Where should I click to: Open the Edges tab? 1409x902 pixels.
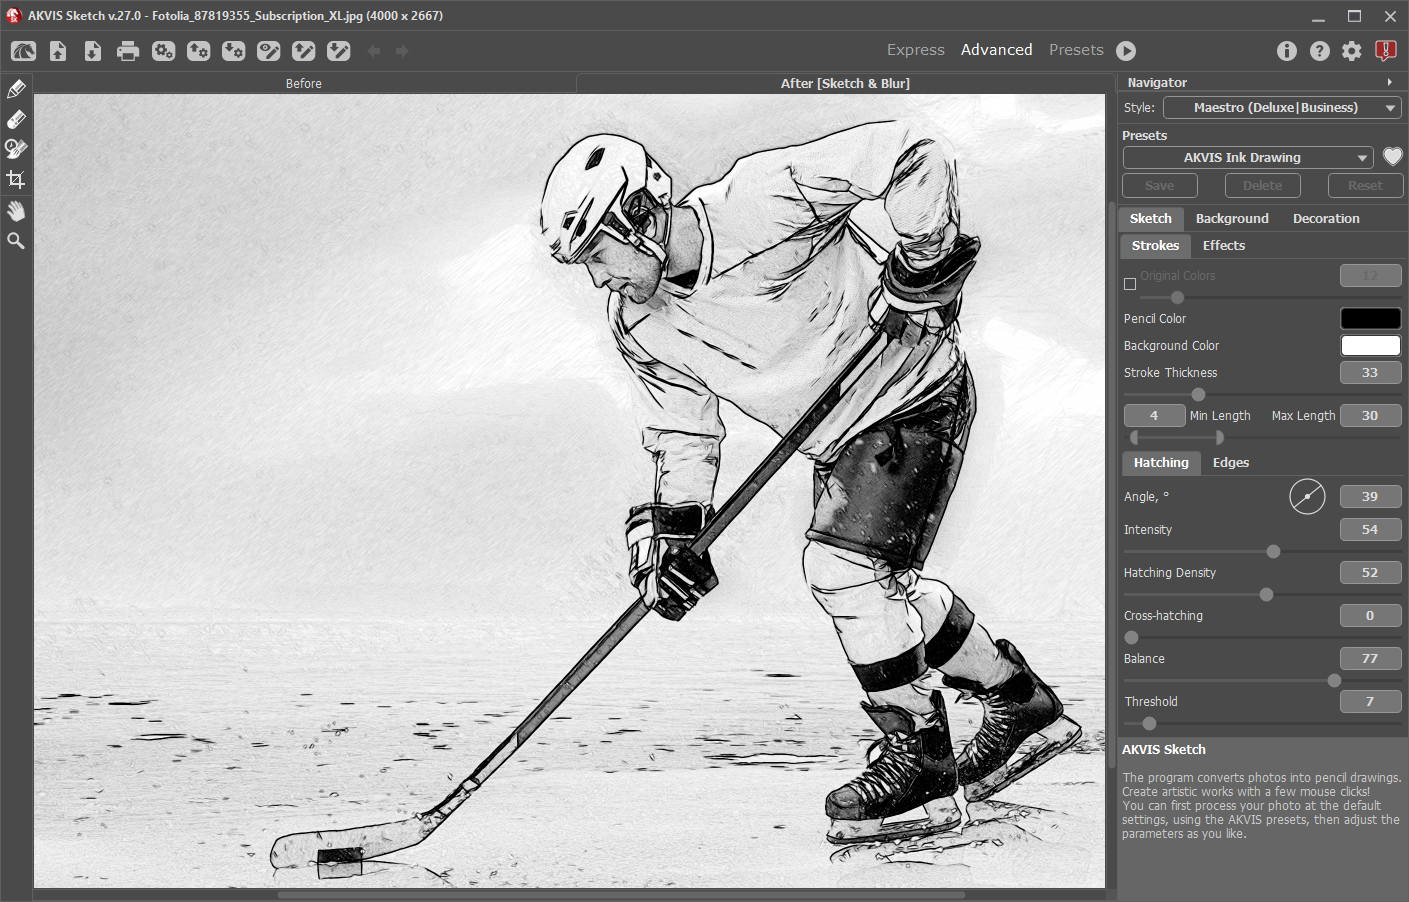1230,463
